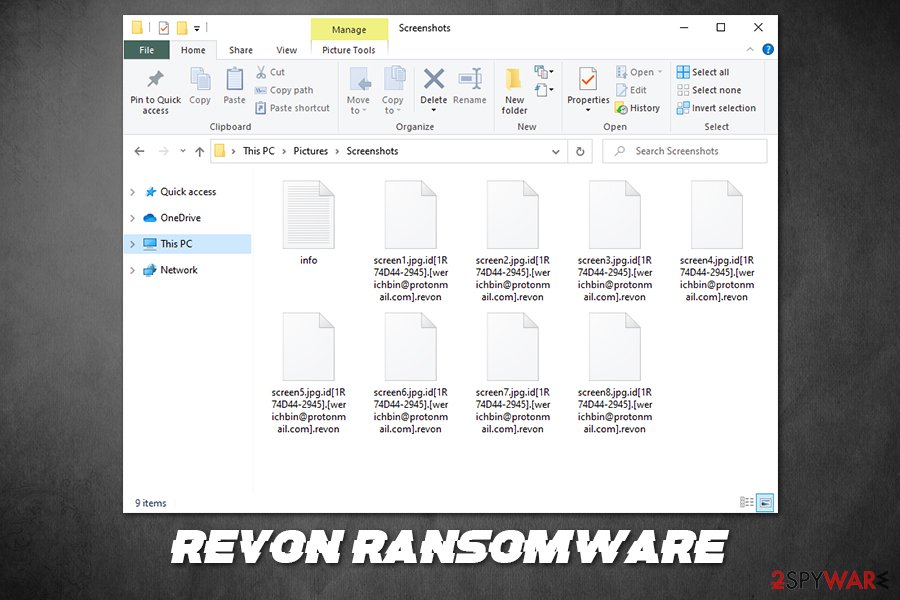
Task: Go up one folder level arrow
Action: pos(199,151)
